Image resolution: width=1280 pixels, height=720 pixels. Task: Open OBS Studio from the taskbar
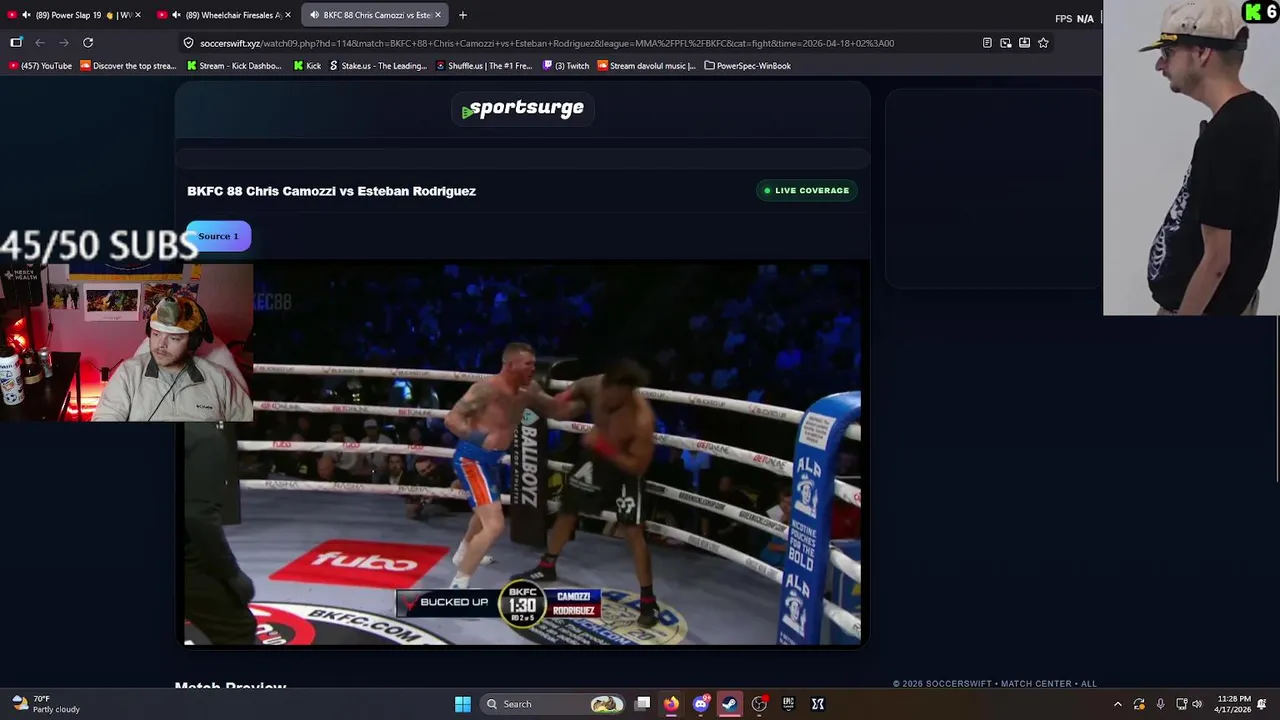point(759,704)
